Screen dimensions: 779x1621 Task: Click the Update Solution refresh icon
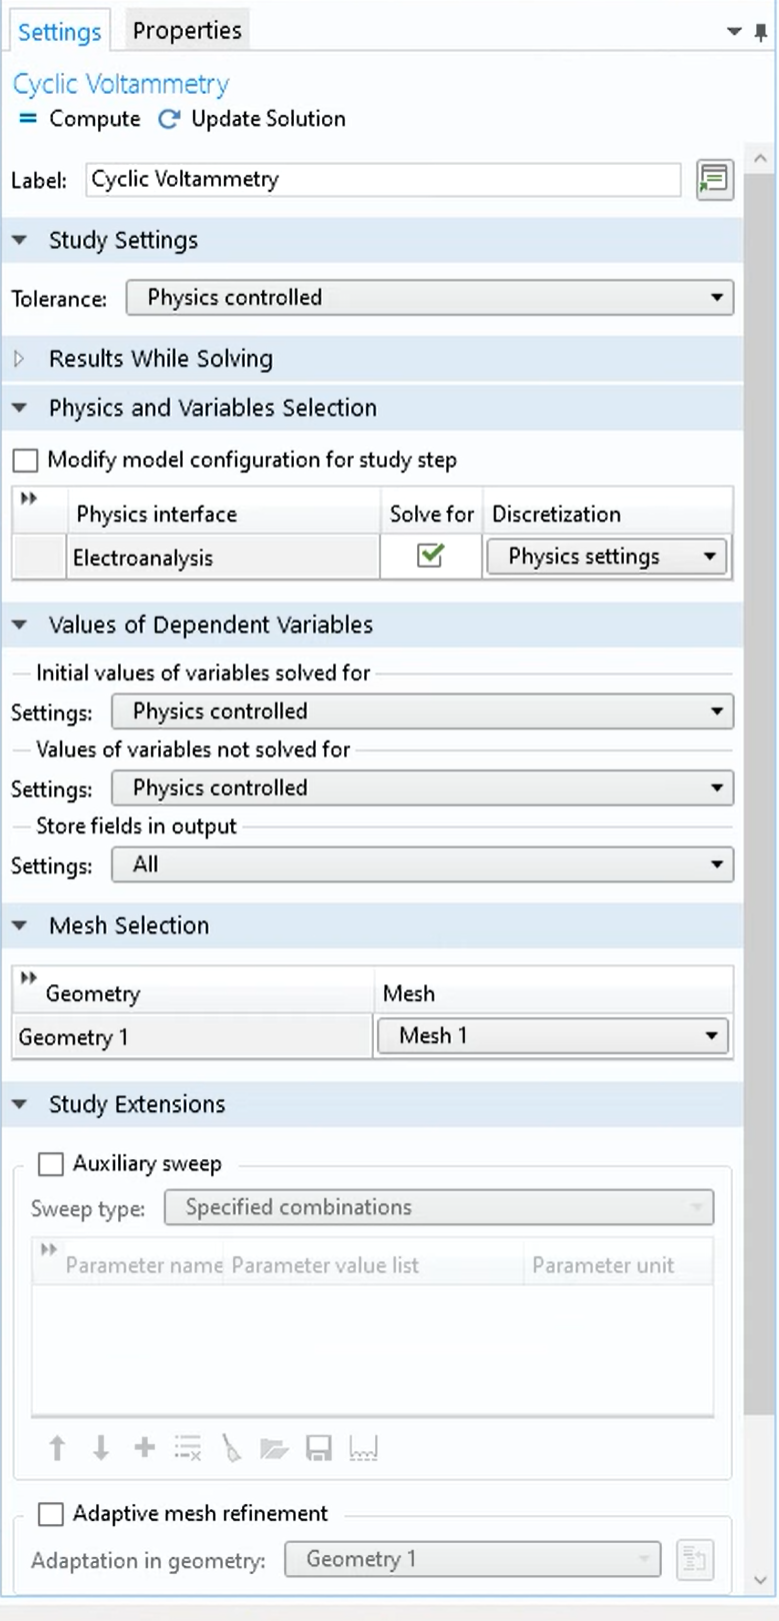[x=169, y=119]
